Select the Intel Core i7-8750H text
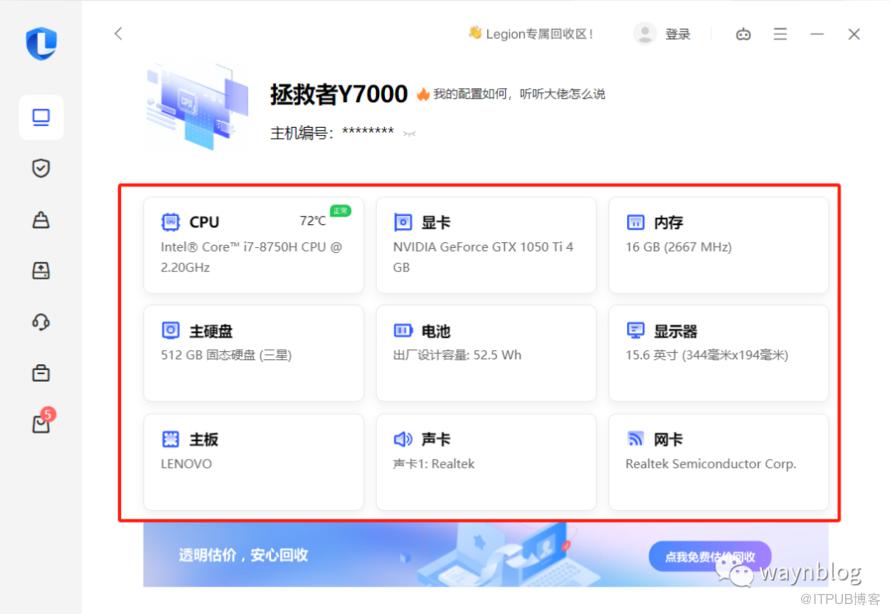The image size is (890, 614). (x=251, y=257)
